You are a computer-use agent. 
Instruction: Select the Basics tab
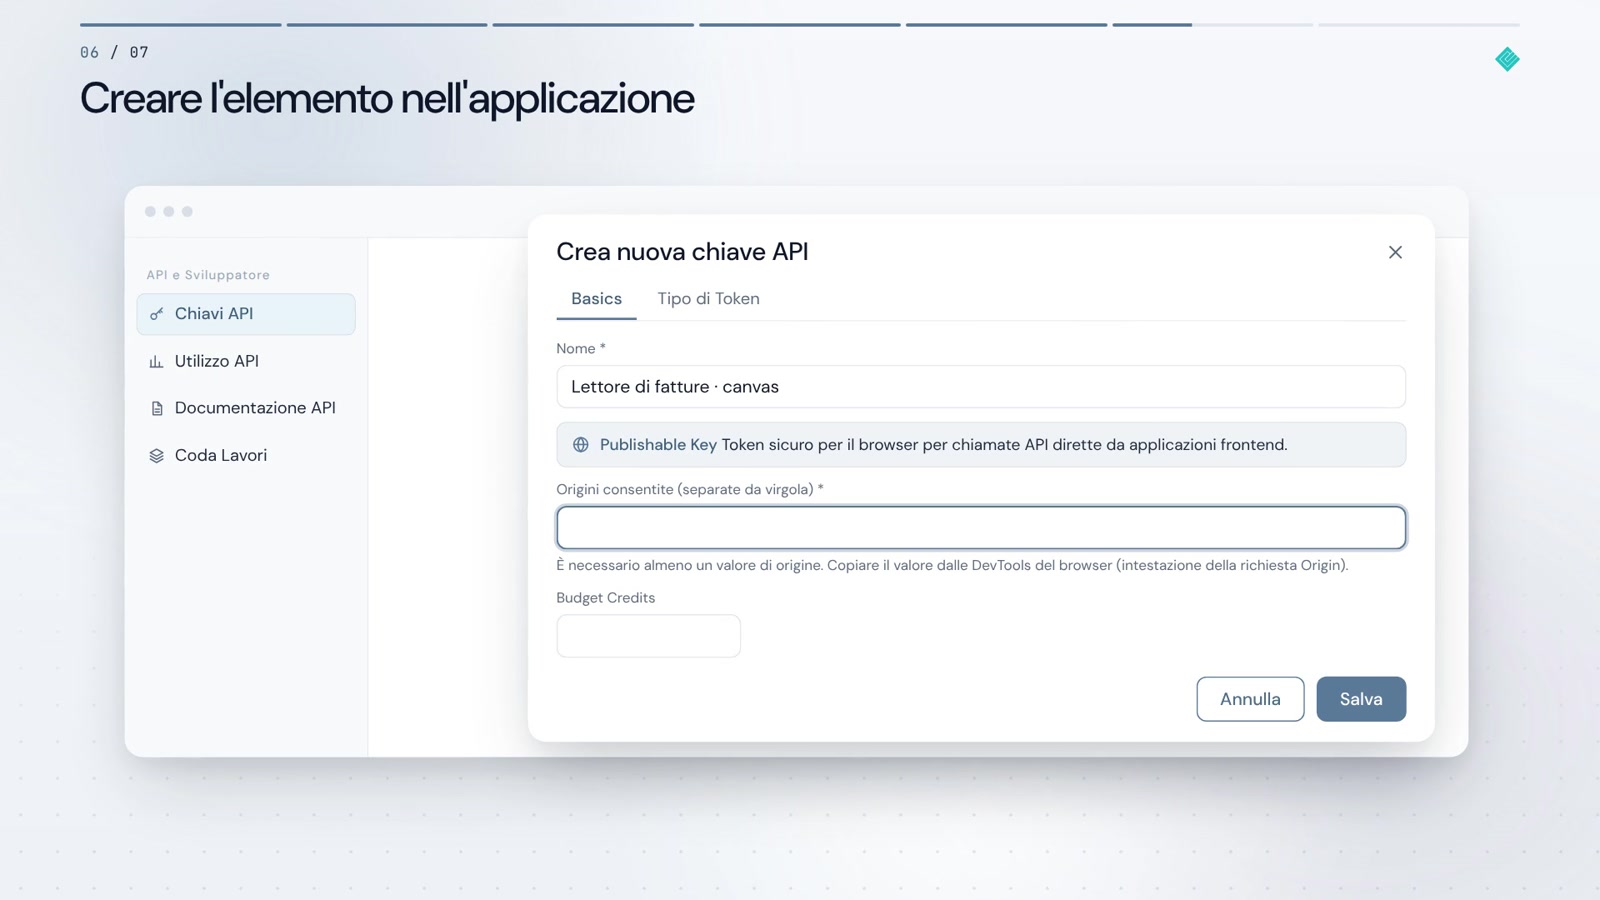click(x=596, y=299)
